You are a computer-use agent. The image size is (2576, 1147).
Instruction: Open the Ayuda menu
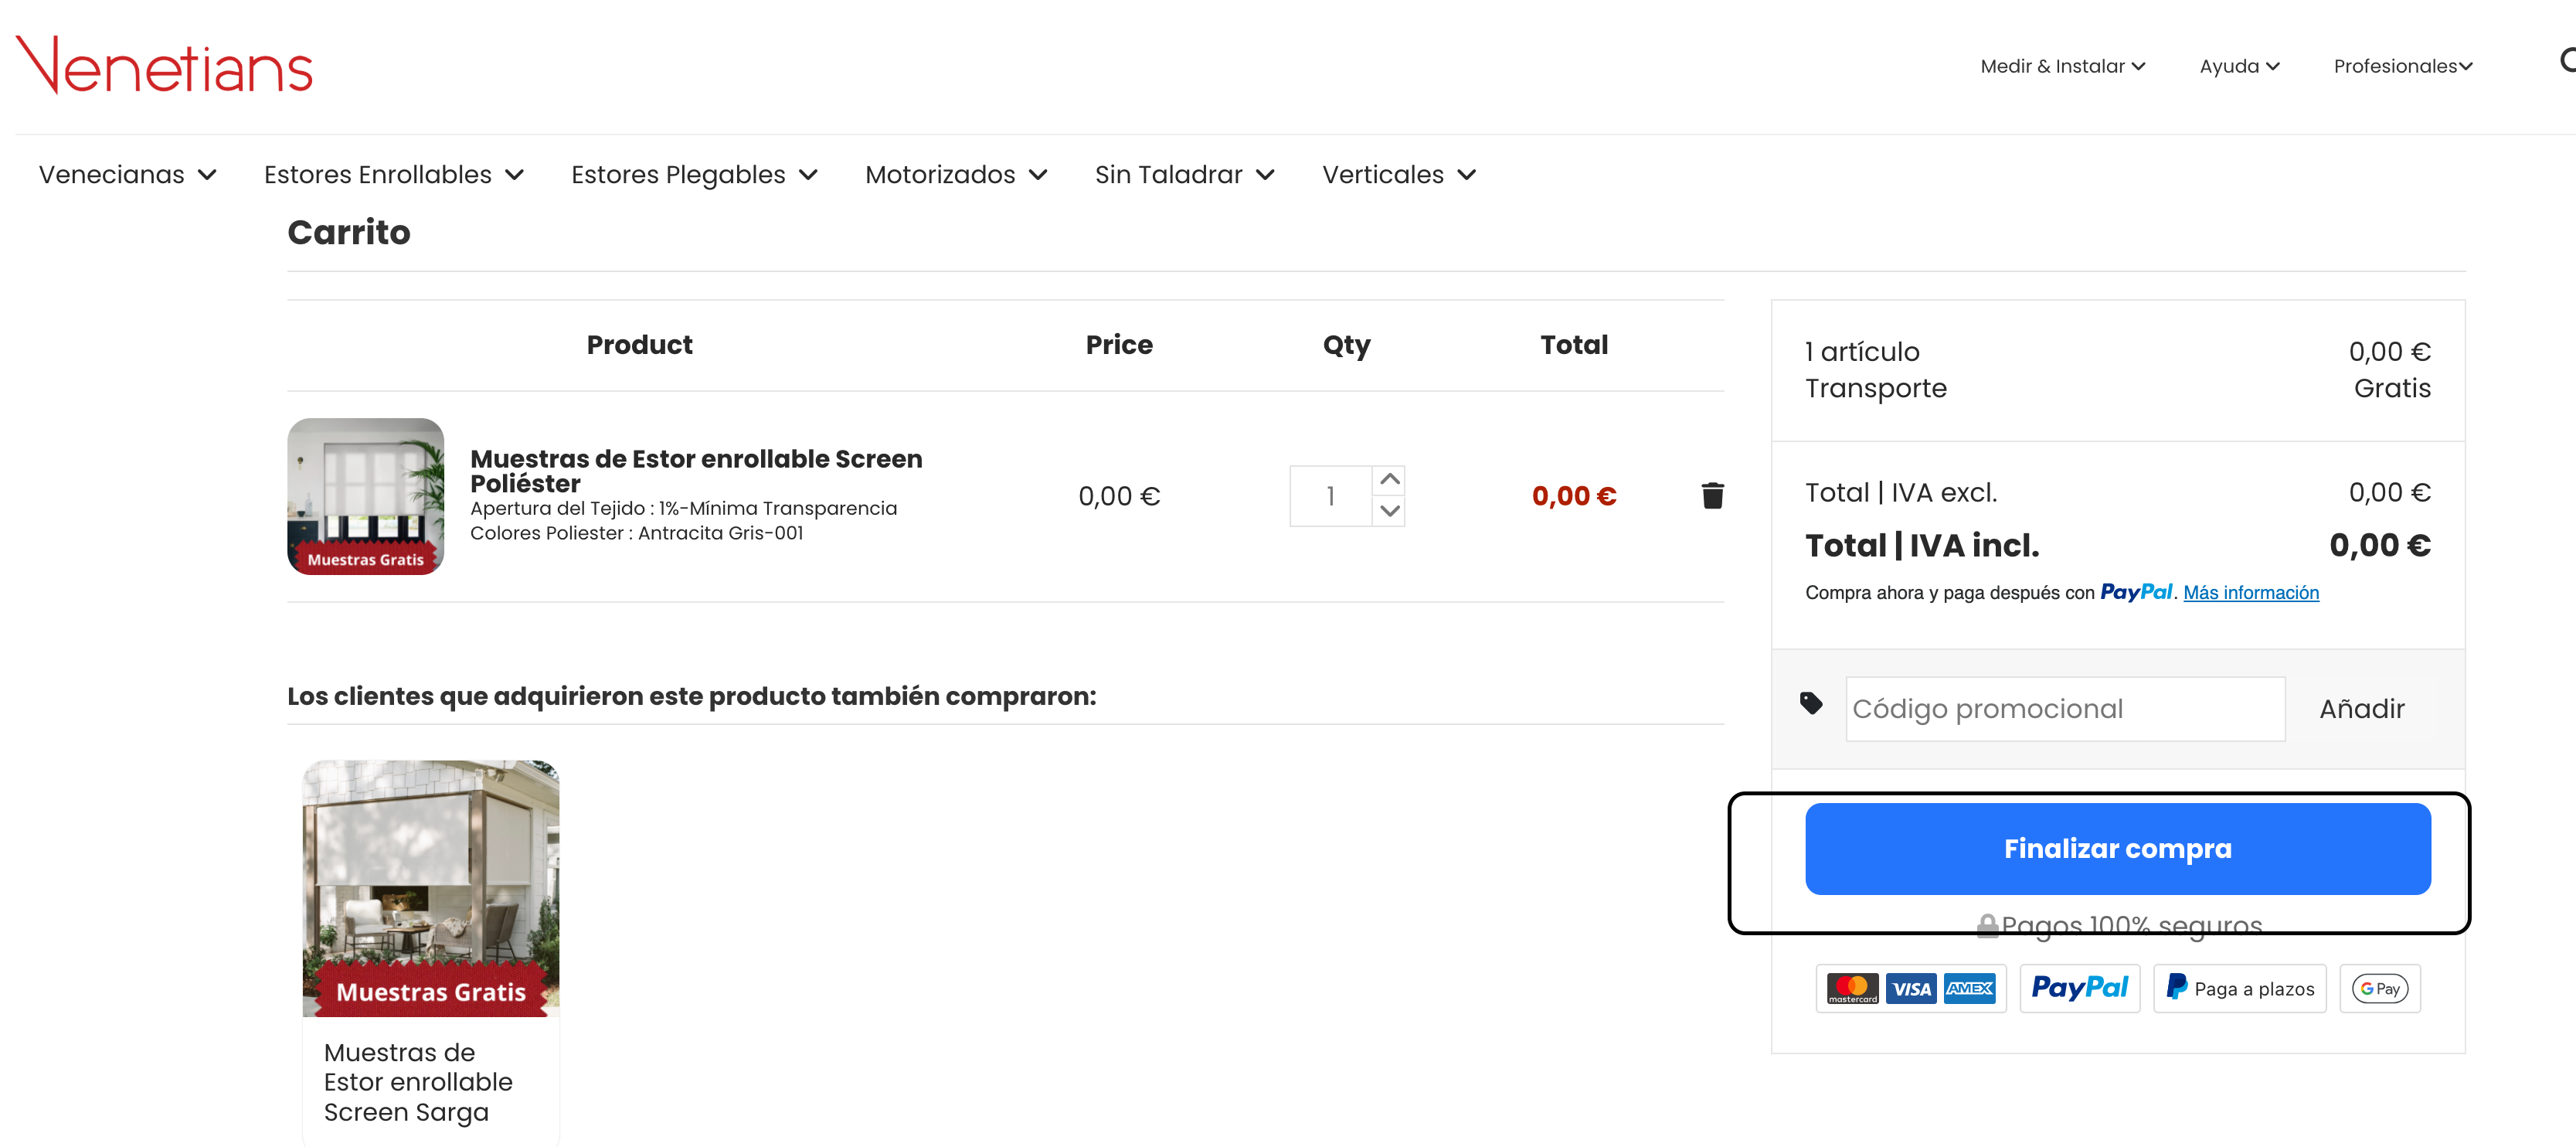point(2239,66)
